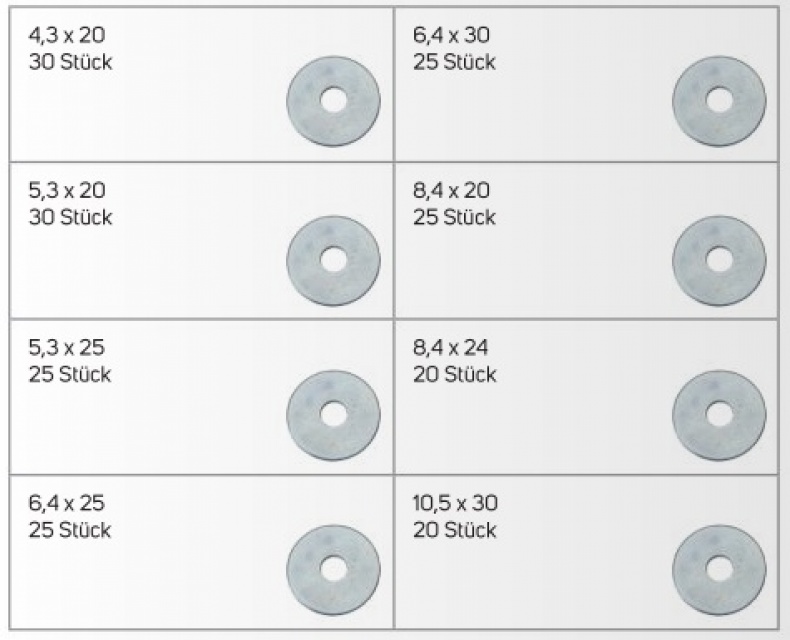Click the washer picture beside 8,4 x 24
The image size is (790, 640).
[x=719, y=415]
